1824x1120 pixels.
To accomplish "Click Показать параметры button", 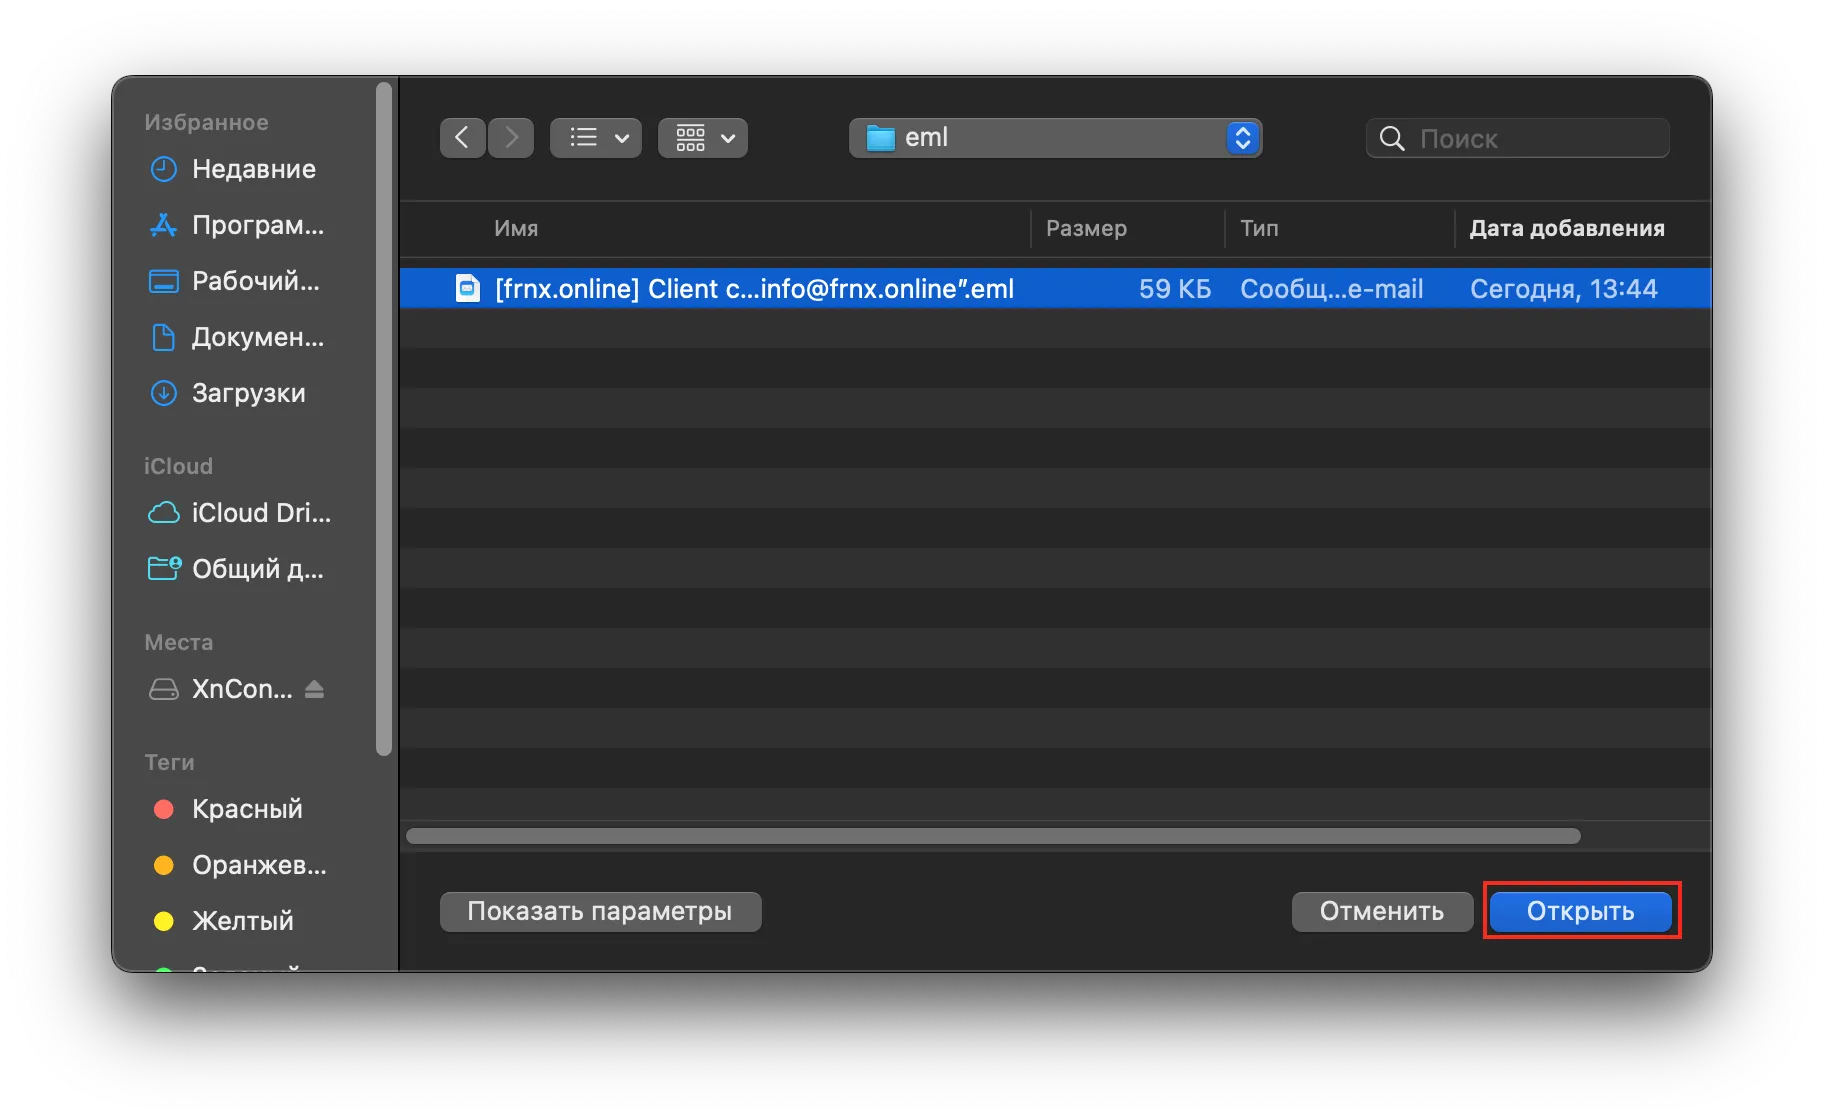I will pos(600,911).
